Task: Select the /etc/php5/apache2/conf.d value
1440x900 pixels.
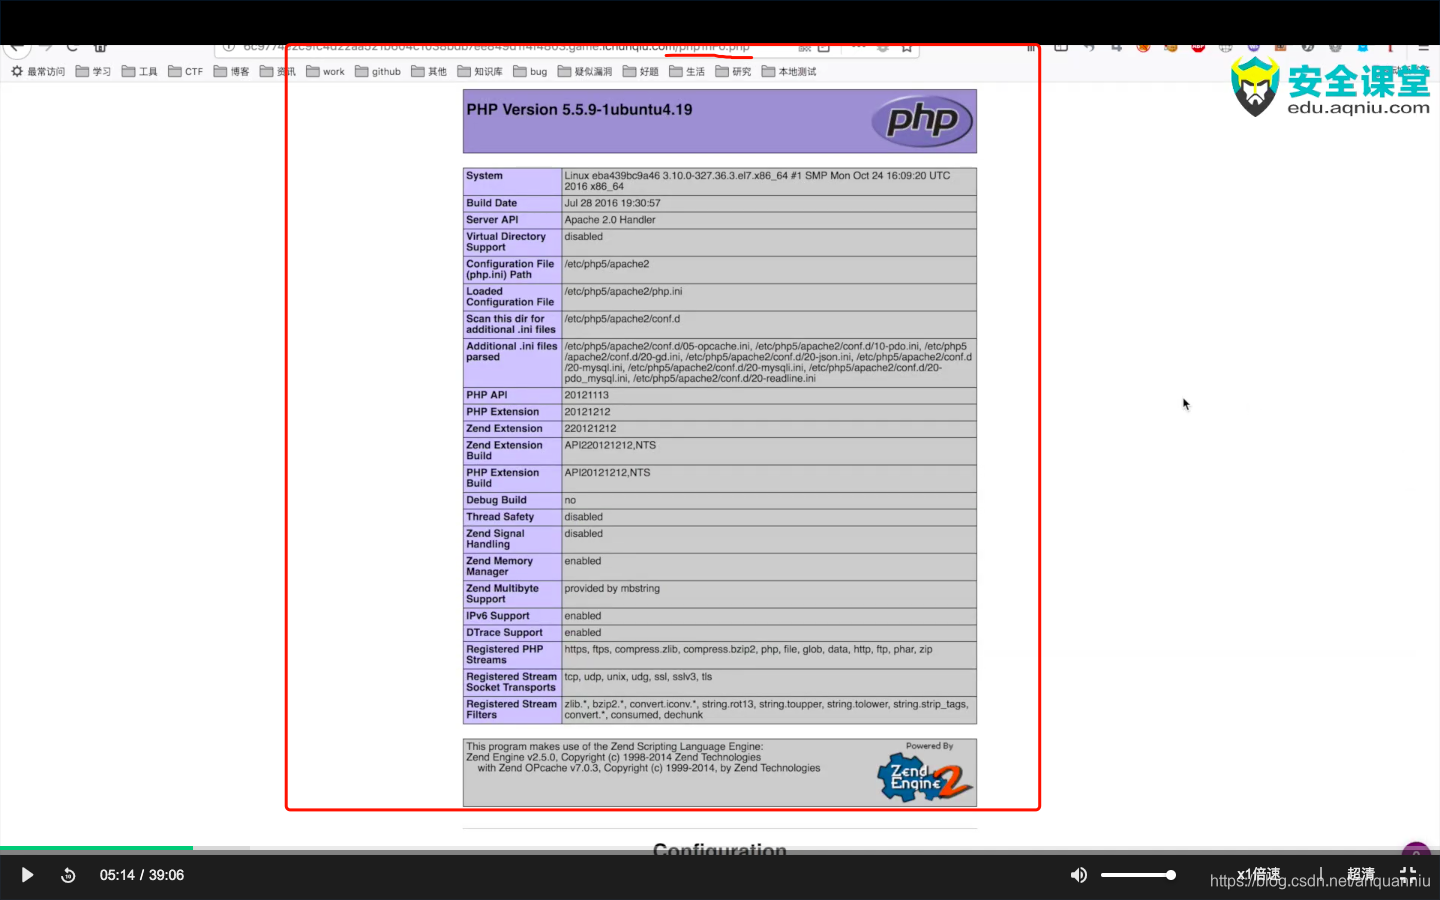Action: coord(622,319)
